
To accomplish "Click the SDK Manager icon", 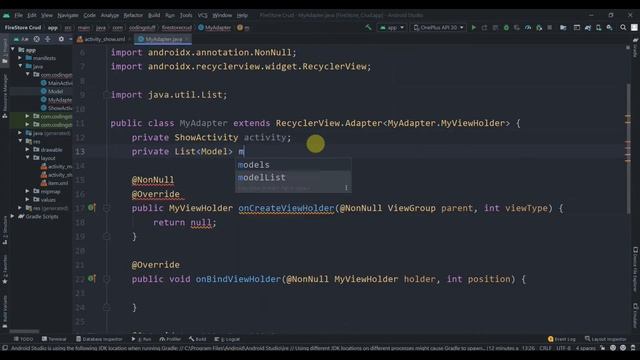I will point(609,27).
